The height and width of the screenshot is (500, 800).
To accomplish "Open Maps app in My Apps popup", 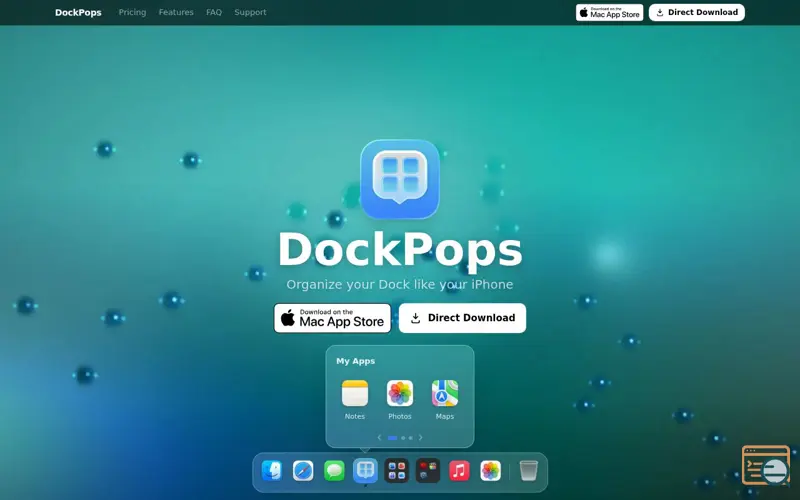I will 444,393.
